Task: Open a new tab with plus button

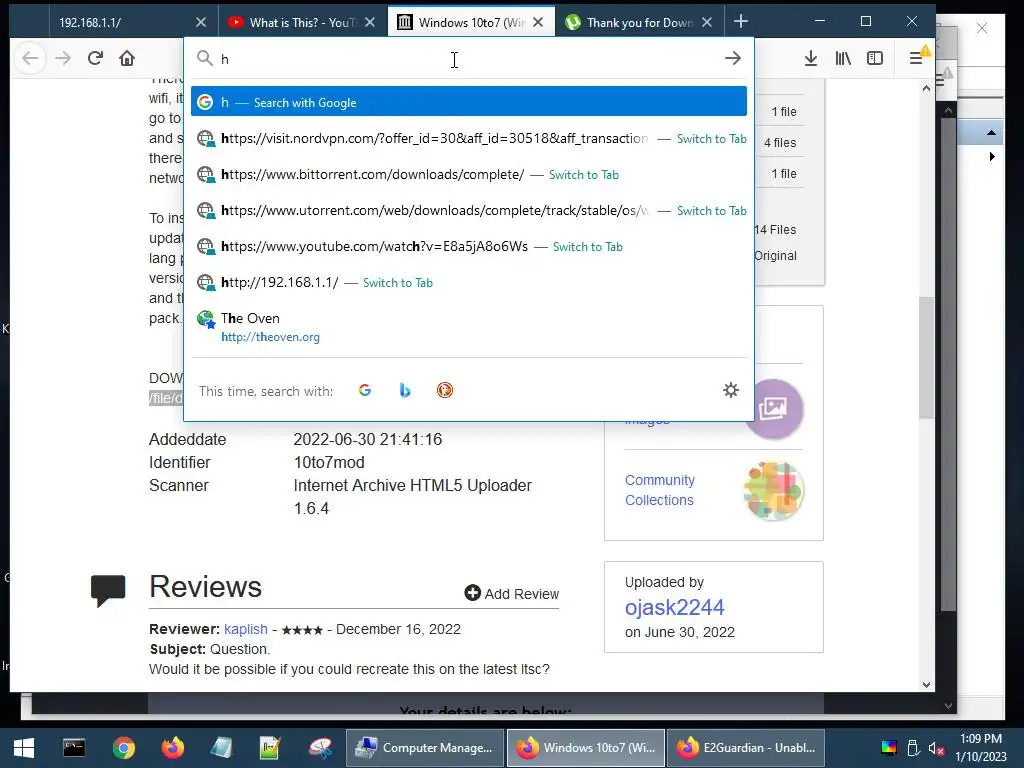Action: tap(741, 22)
